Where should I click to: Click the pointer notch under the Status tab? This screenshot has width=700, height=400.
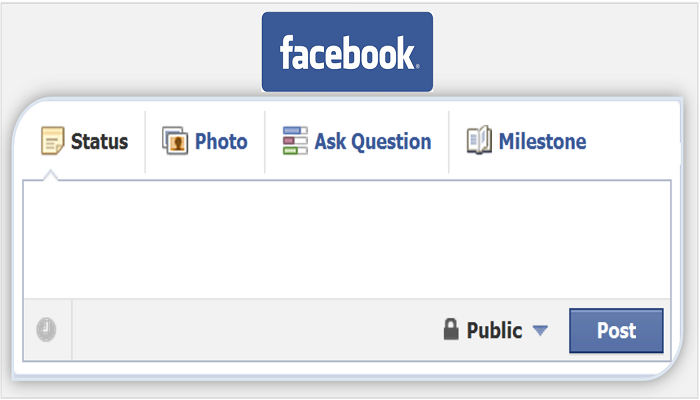[x=51, y=175]
